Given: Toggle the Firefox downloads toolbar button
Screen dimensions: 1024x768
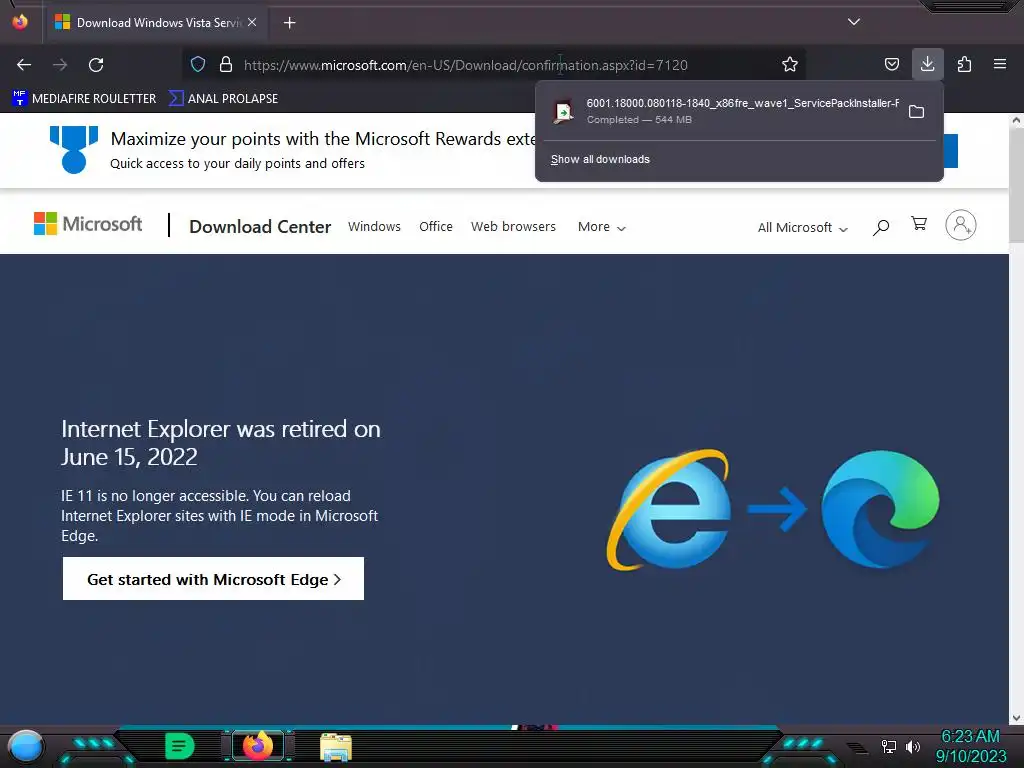Looking at the screenshot, I should (927, 64).
